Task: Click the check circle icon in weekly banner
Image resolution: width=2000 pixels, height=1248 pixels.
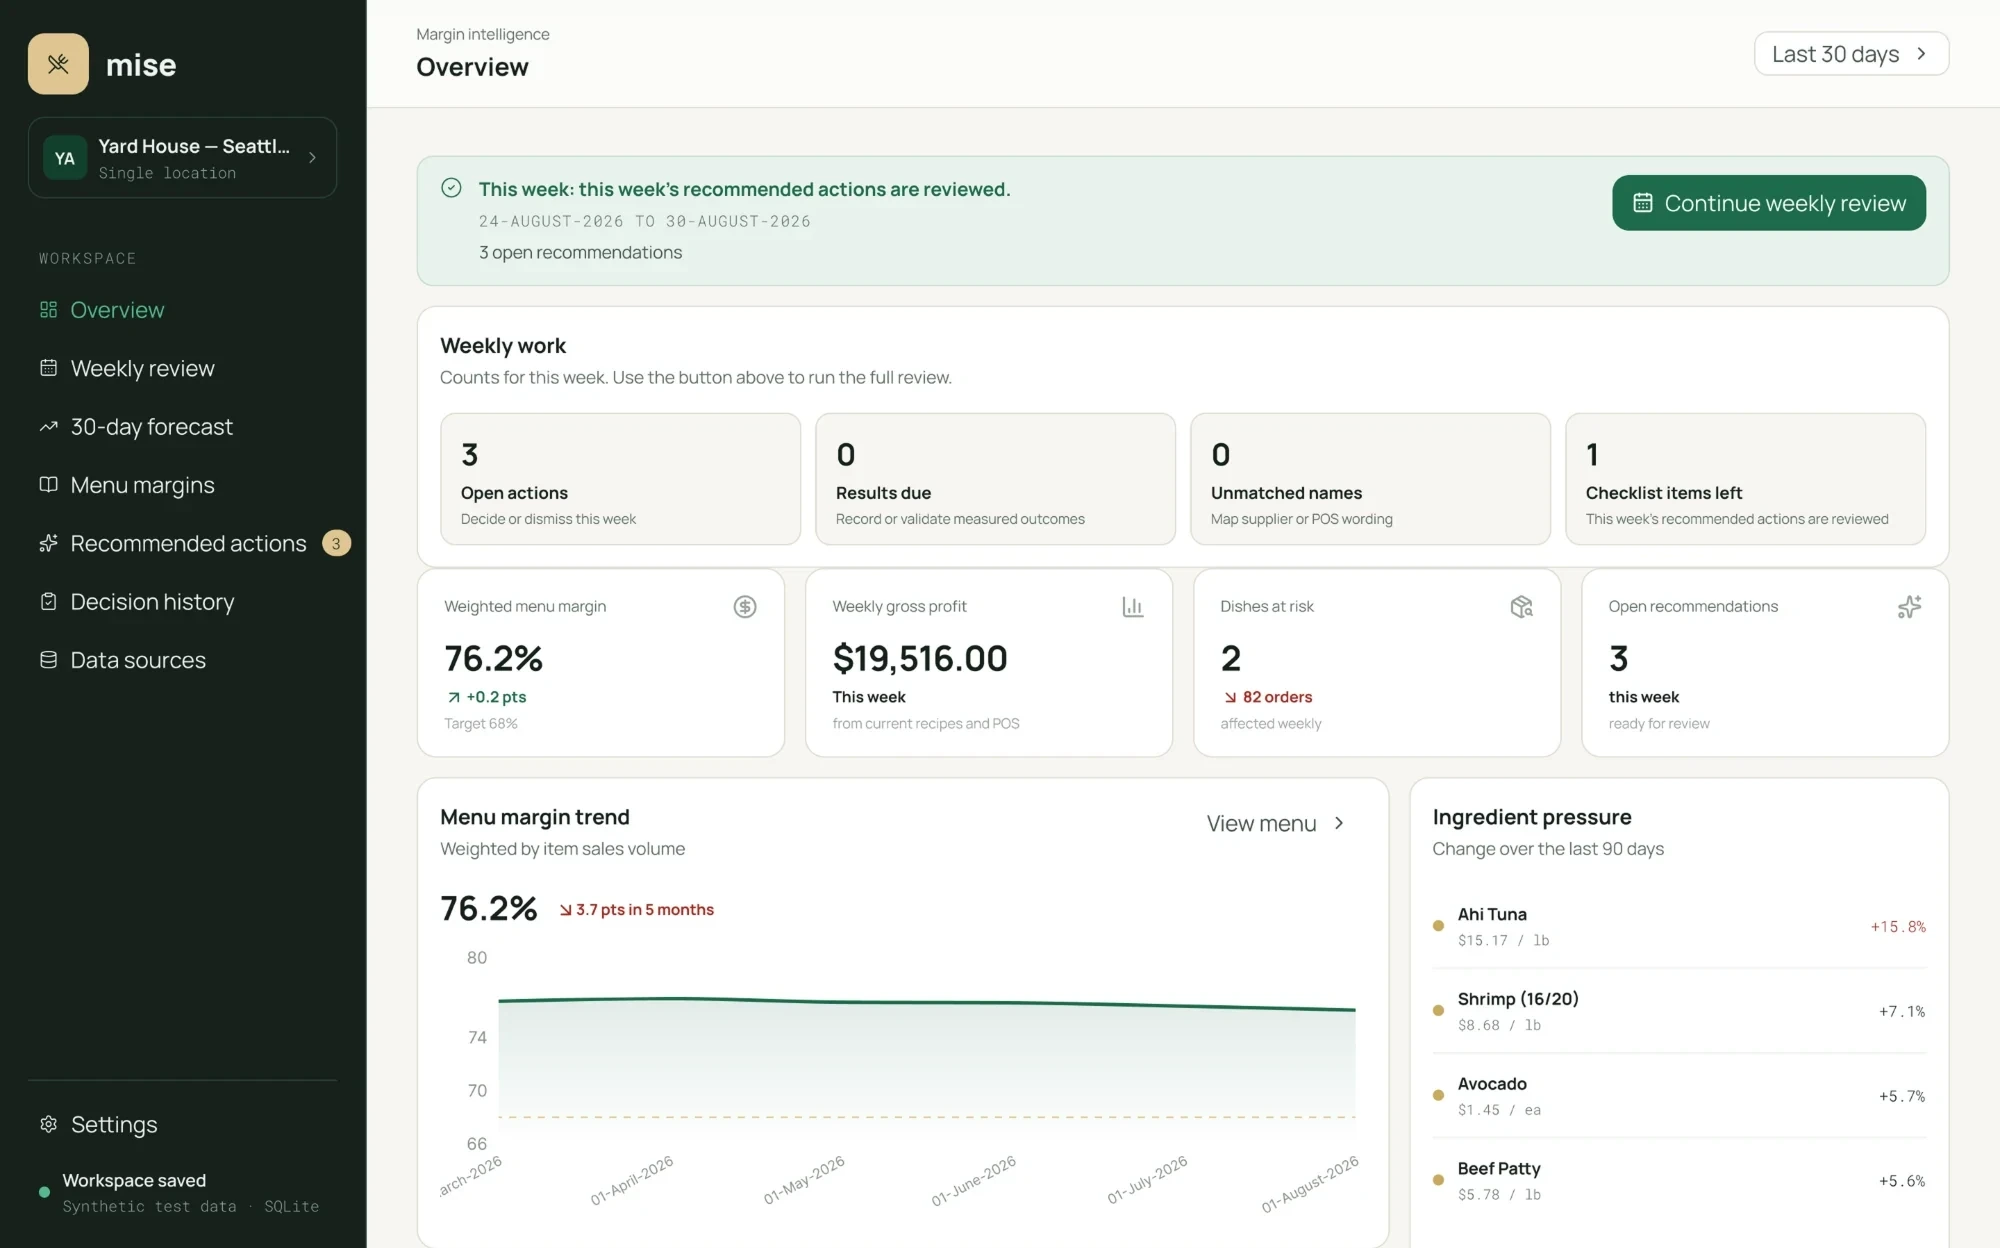Action: (x=451, y=188)
